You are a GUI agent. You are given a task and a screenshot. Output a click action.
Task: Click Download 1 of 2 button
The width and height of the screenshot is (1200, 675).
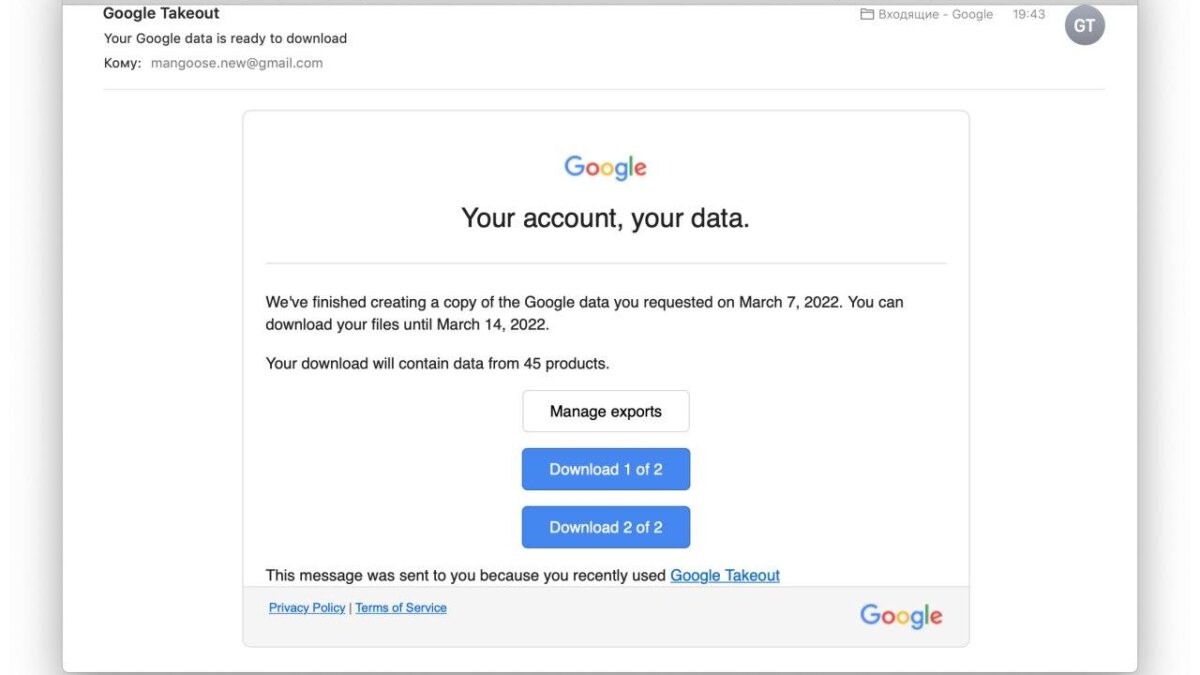pos(605,469)
